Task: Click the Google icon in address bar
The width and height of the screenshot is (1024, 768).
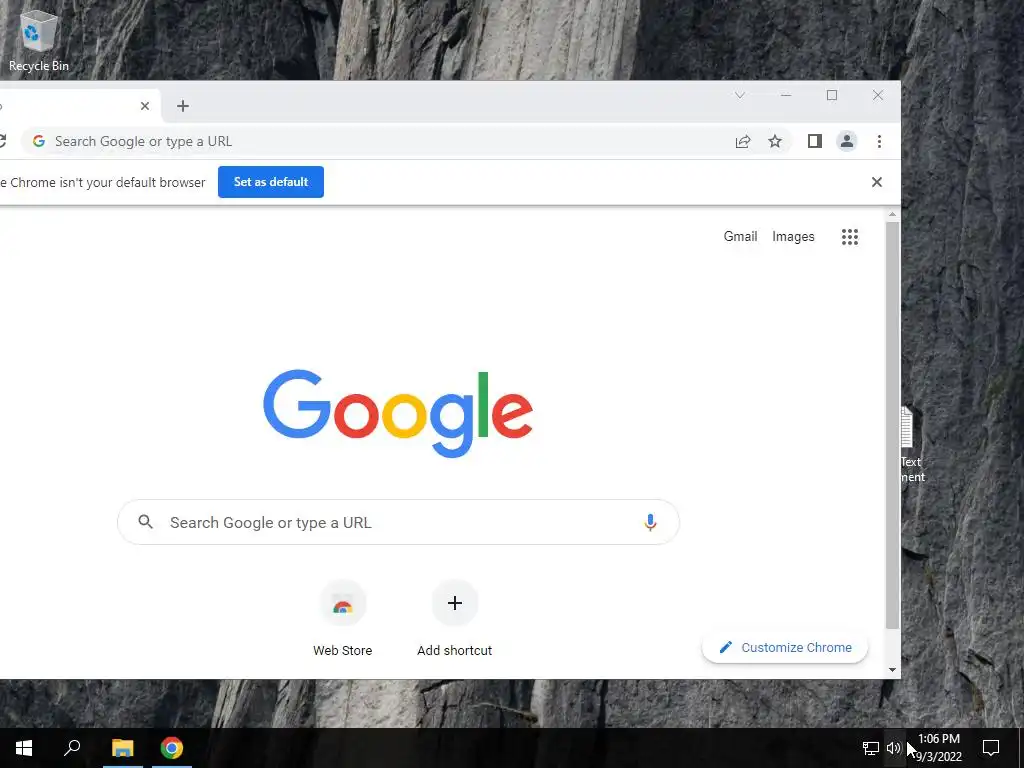Action: (39, 141)
